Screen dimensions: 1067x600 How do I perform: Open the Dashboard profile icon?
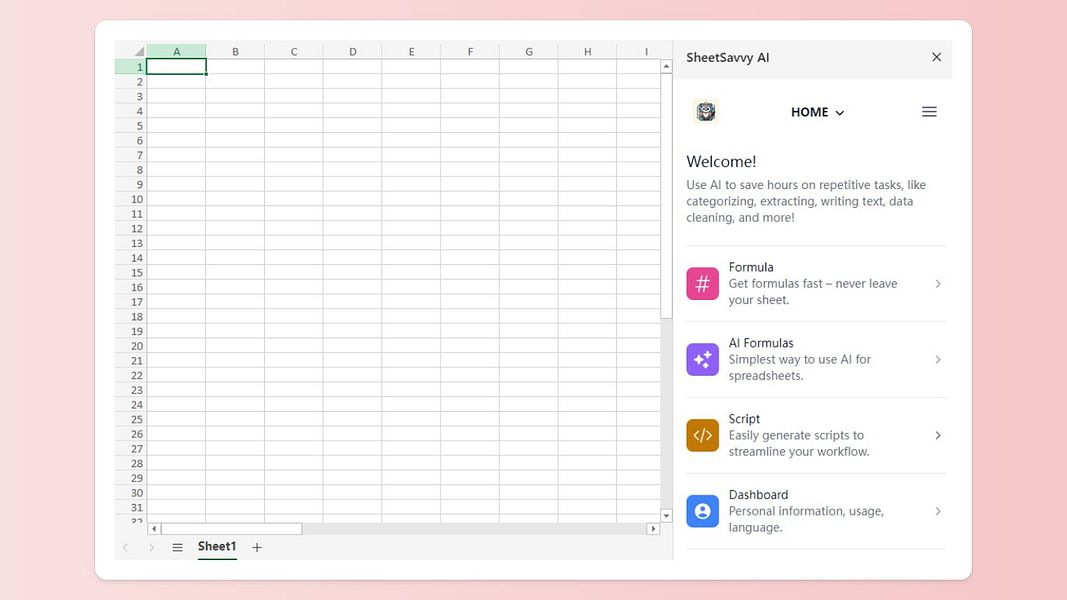coord(701,511)
